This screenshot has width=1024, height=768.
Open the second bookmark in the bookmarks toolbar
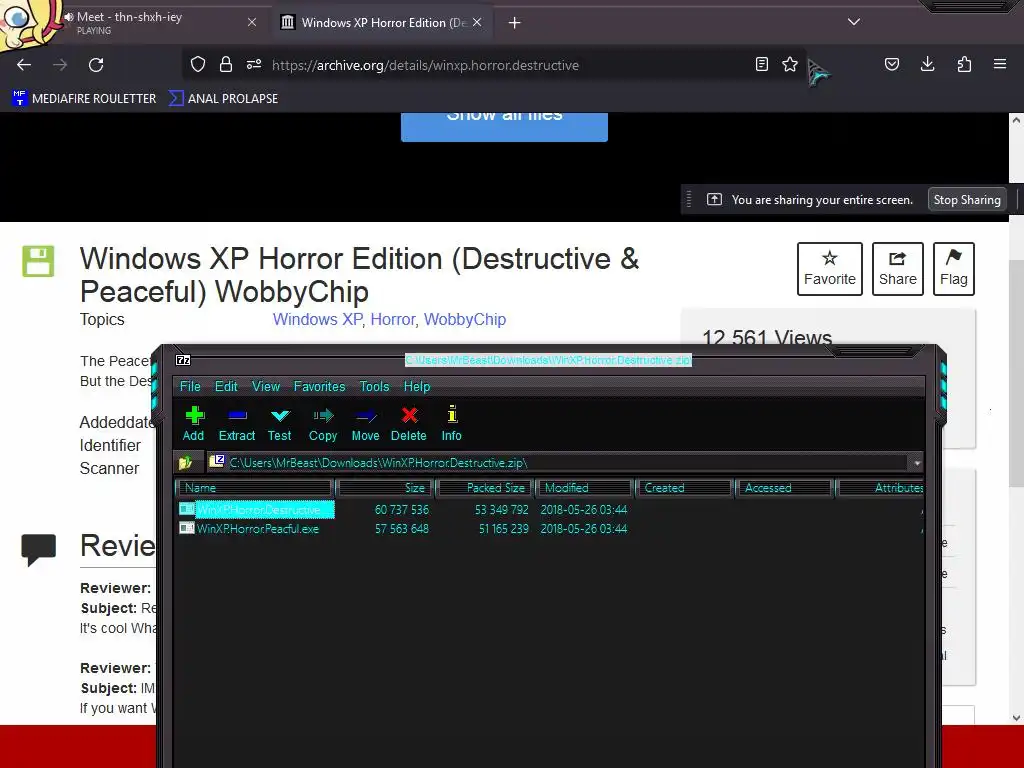[x=223, y=99]
